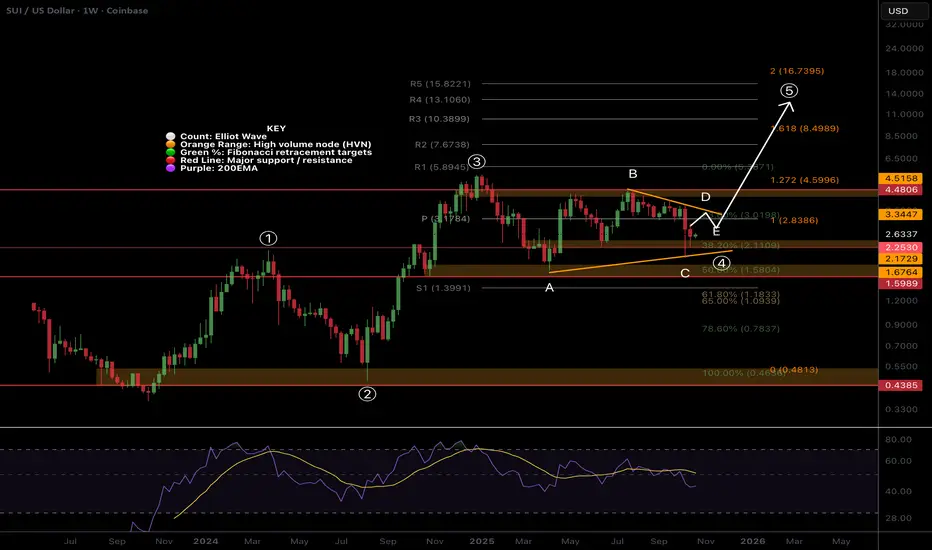Image resolution: width=932 pixels, height=550 pixels.
Task: Click the red Major support key dot
Action: (171, 160)
